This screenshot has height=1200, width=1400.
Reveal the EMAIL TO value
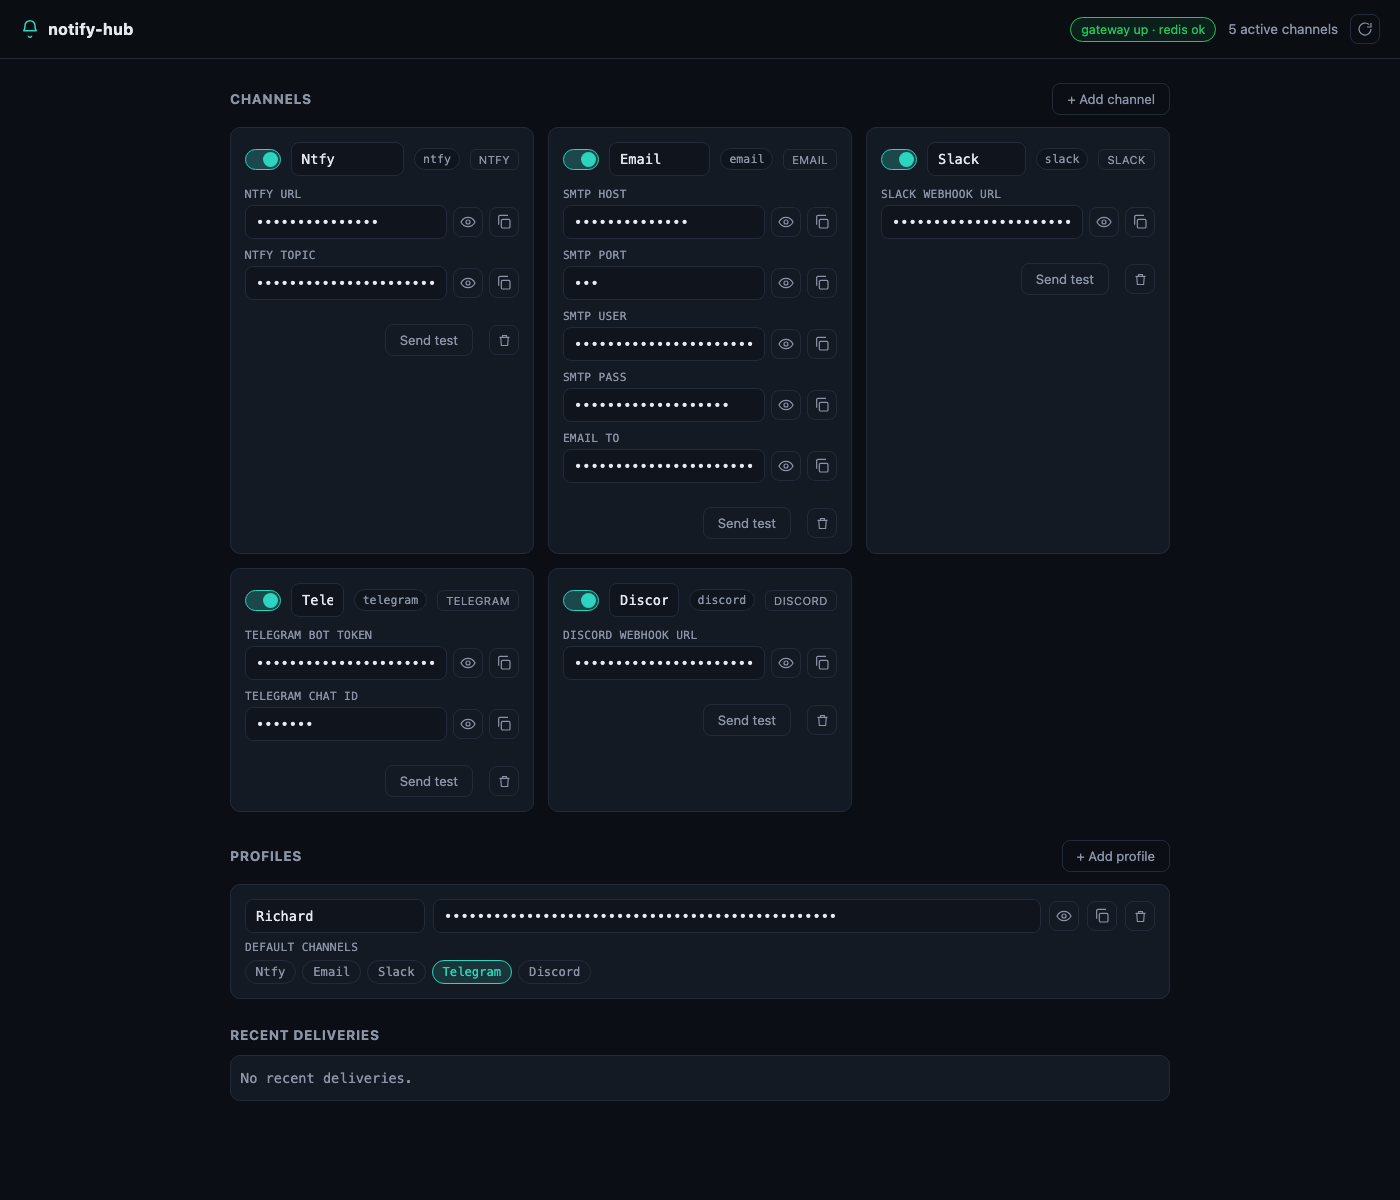(x=786, y=466)
